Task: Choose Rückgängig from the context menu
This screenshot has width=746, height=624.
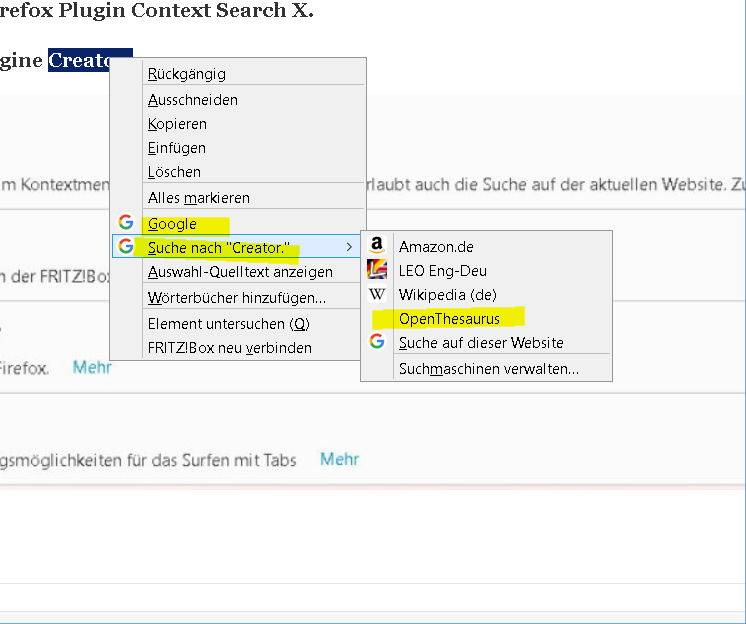Action: click(238, 74)
